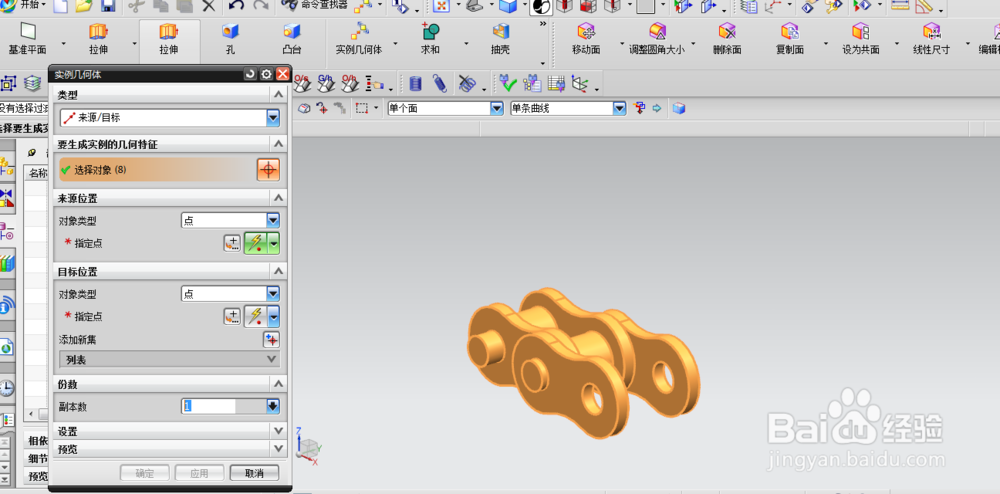
Task: Click the 应用 apply button
Action: click(200, 473)
